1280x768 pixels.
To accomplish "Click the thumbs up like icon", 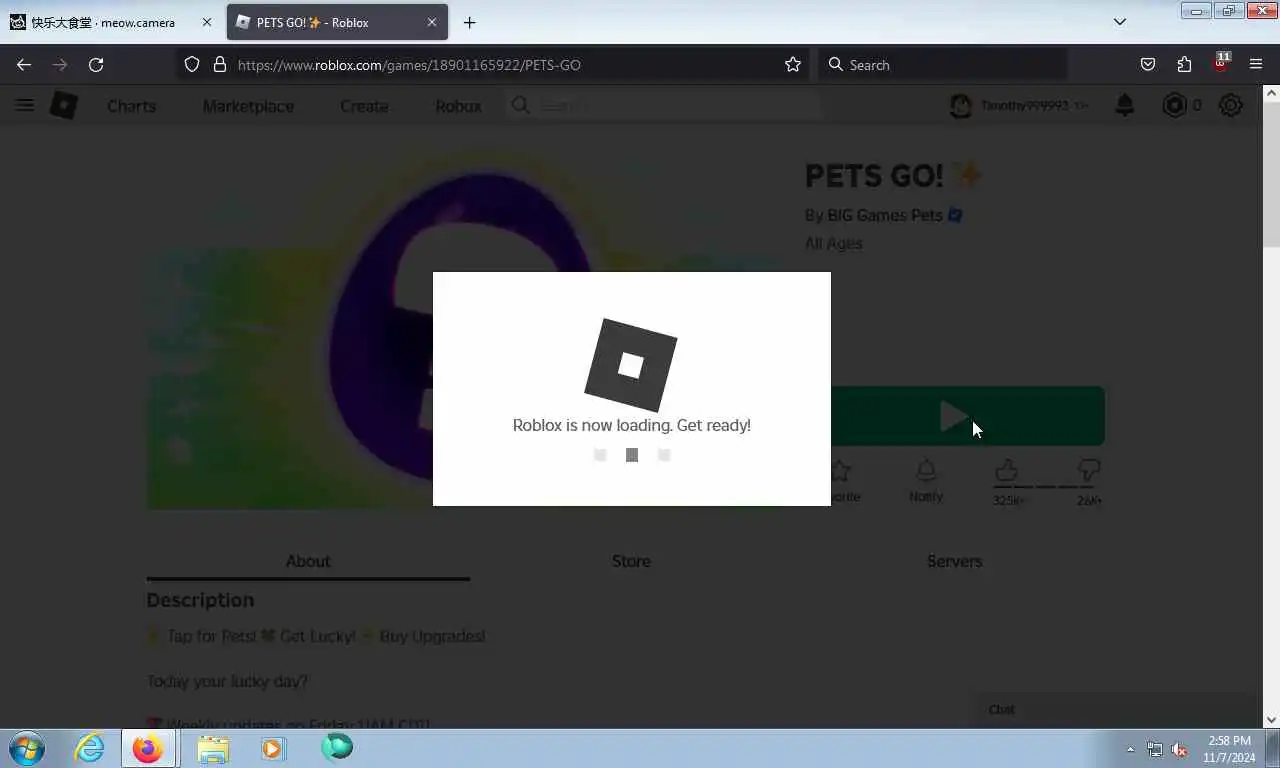I will point(1006,470).
